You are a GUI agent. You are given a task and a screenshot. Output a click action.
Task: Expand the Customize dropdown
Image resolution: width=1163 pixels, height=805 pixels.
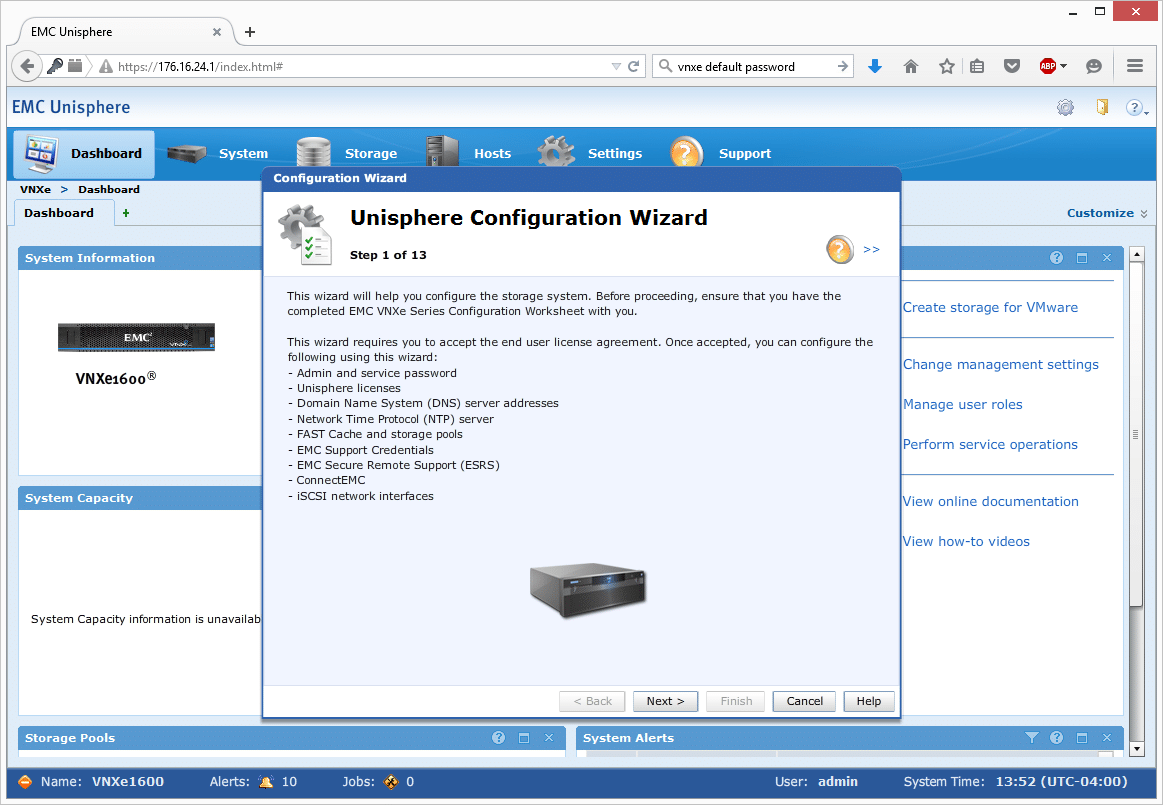tap(1107, 213)
